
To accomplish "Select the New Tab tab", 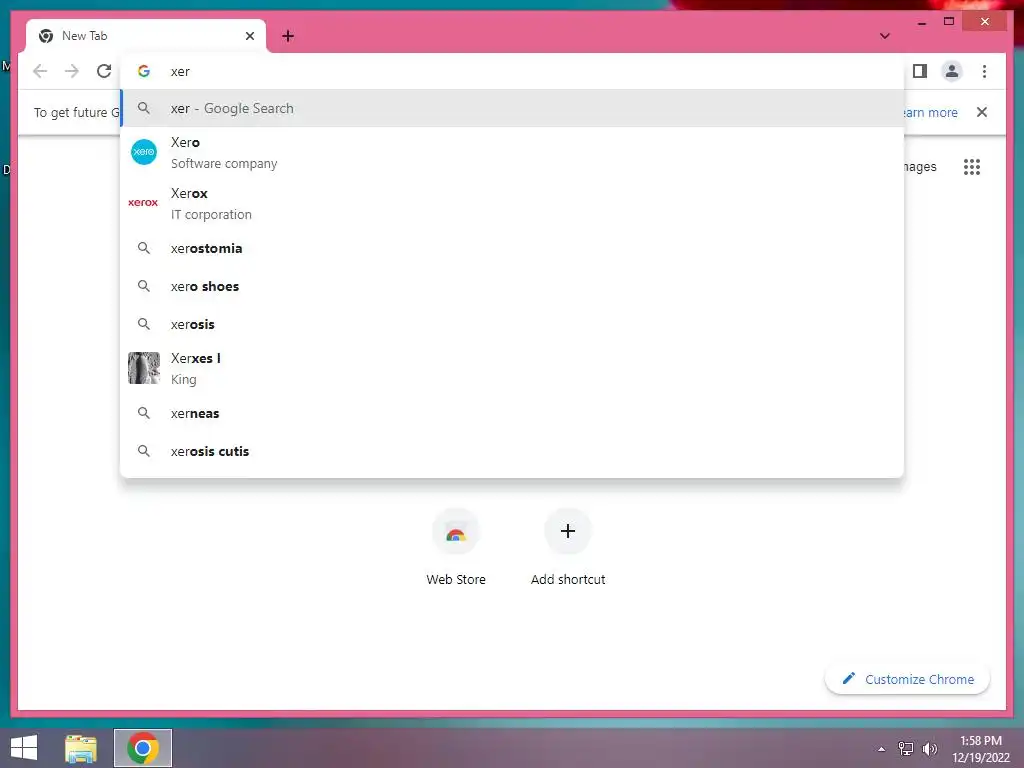I will coord(146,36).
